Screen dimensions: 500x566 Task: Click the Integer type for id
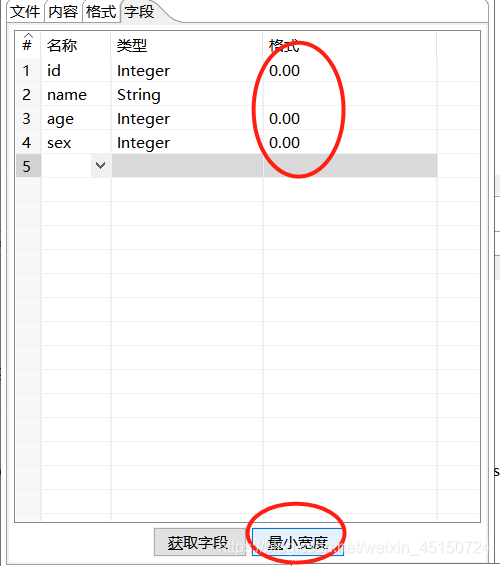point(187,70)
